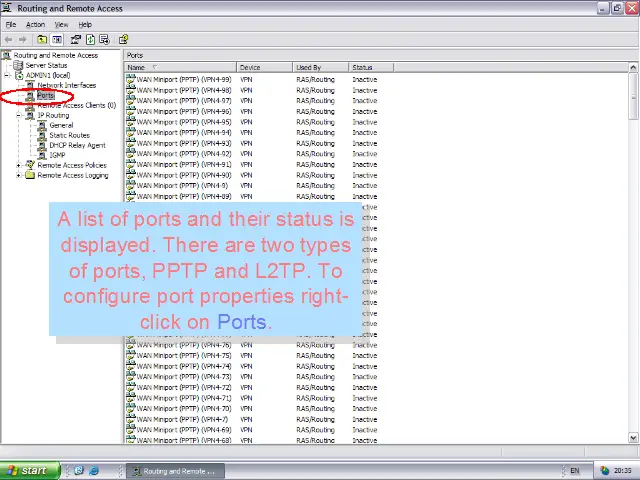Select Ports in the console tree
The width and height of the screenshot is (640, 480).
[x=46, y=95]
